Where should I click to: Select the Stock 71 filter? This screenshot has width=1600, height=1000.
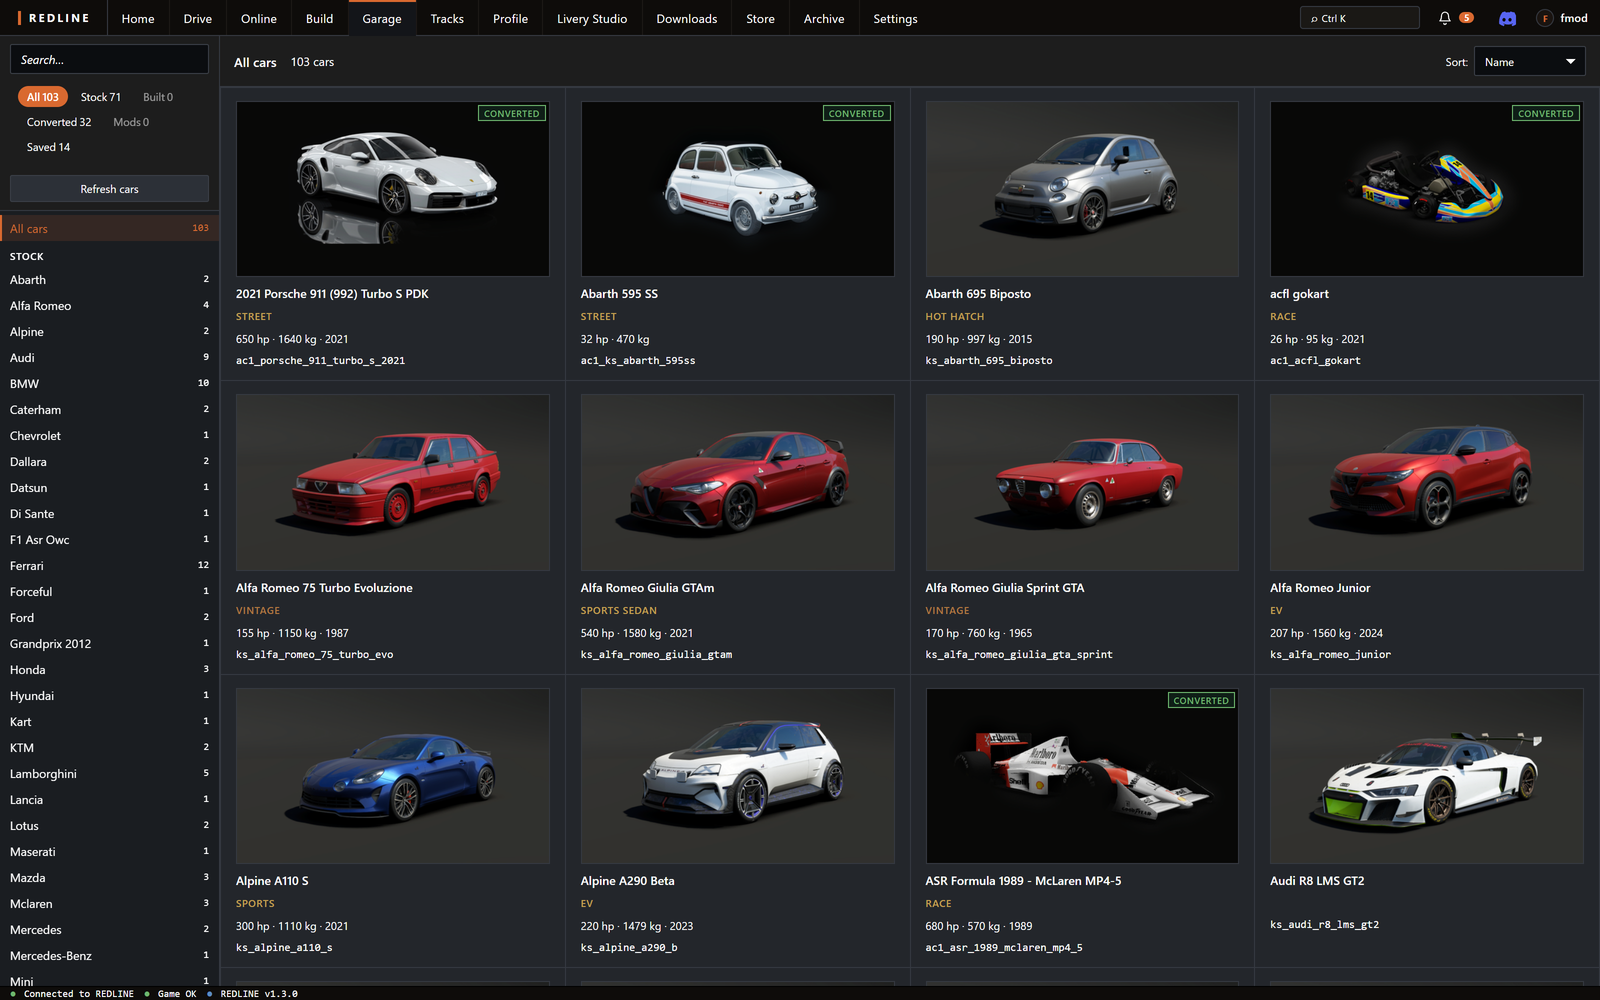point(101,97)
